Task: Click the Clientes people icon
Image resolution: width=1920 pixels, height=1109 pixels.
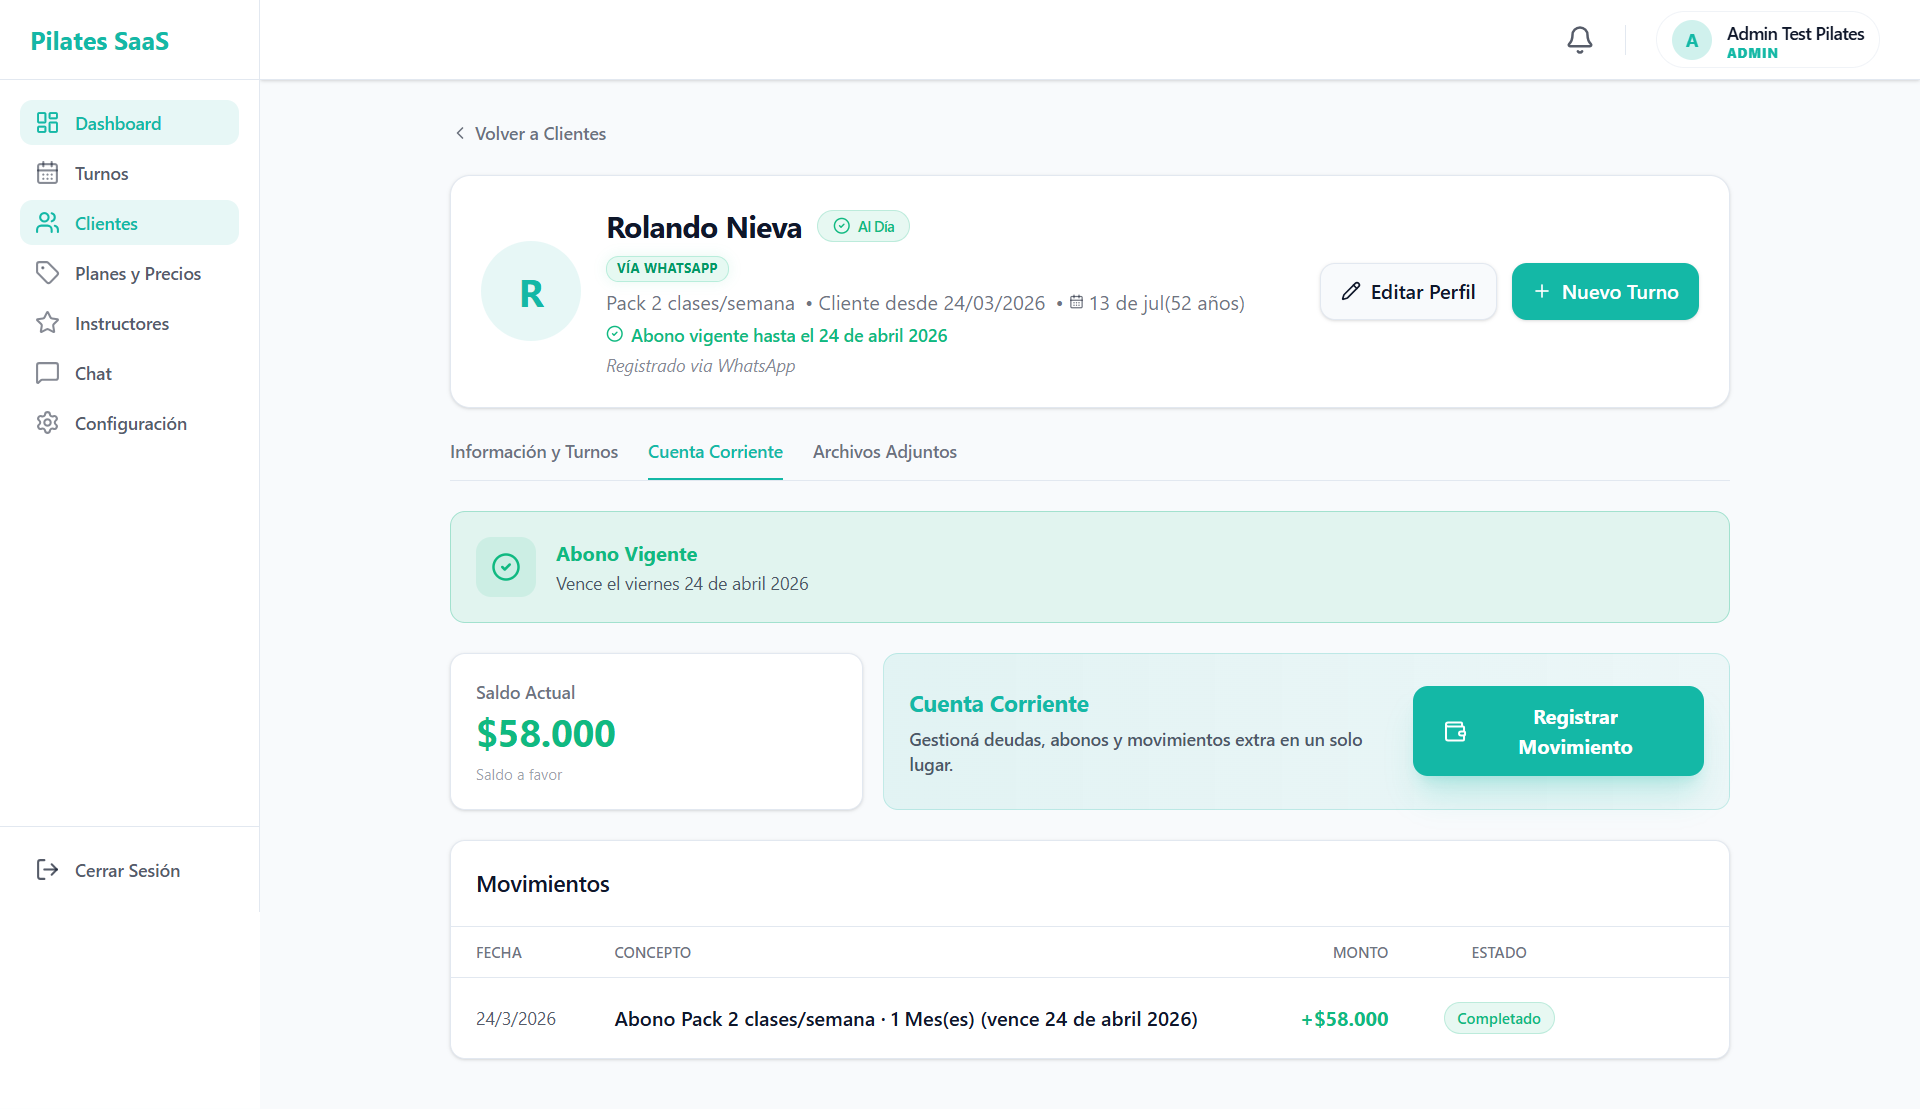Action: point(47,223)
